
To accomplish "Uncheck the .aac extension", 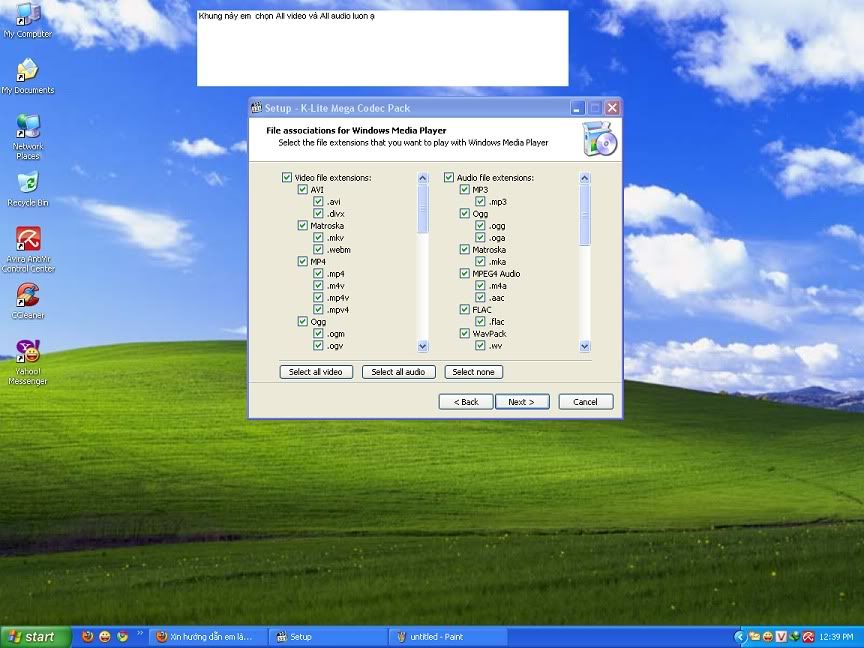I will click(x=480, y=298).
